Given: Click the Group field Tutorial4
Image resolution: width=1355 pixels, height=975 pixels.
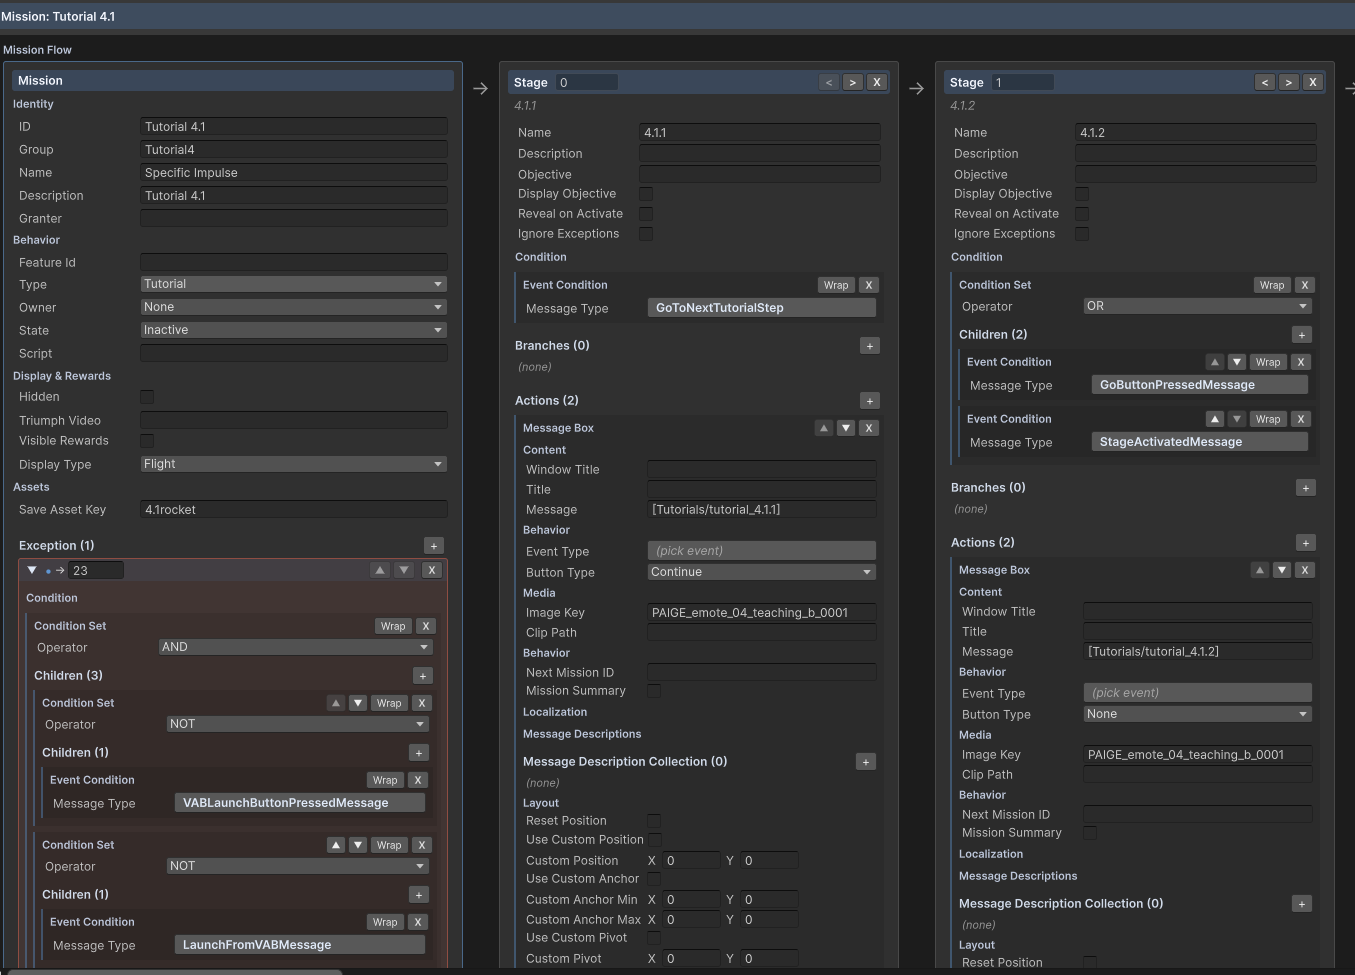Looking at the screenshot, I should tap(294, 150).
